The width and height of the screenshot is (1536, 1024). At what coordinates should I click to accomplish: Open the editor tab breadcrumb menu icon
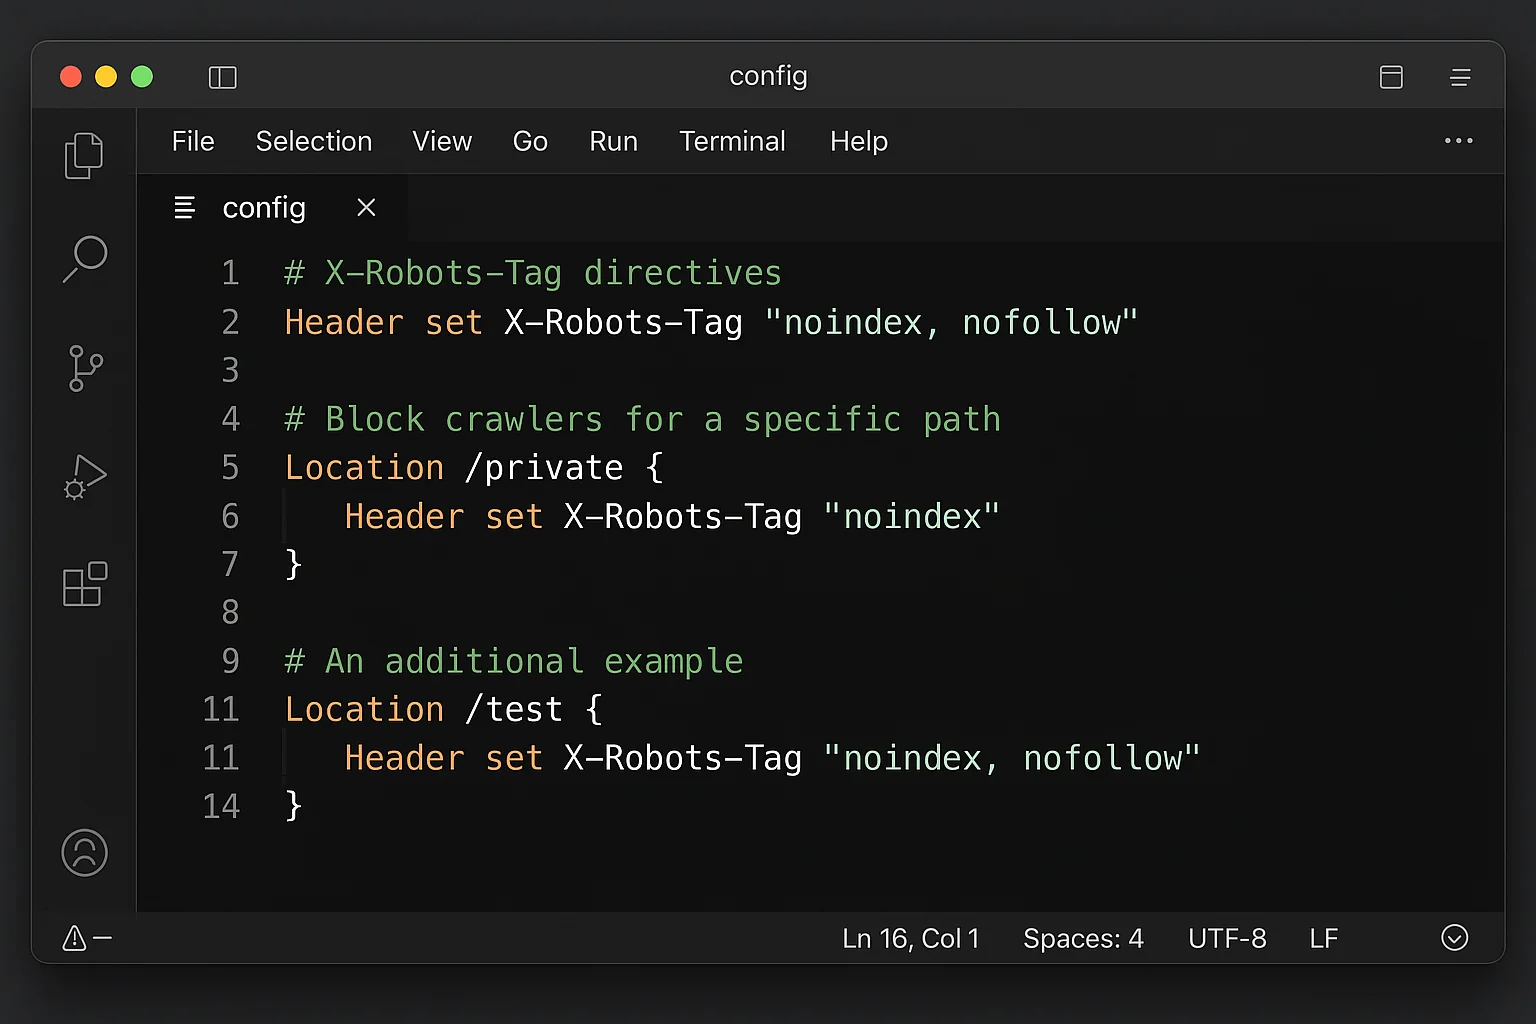pyautogui.click(x=184, y=207)
